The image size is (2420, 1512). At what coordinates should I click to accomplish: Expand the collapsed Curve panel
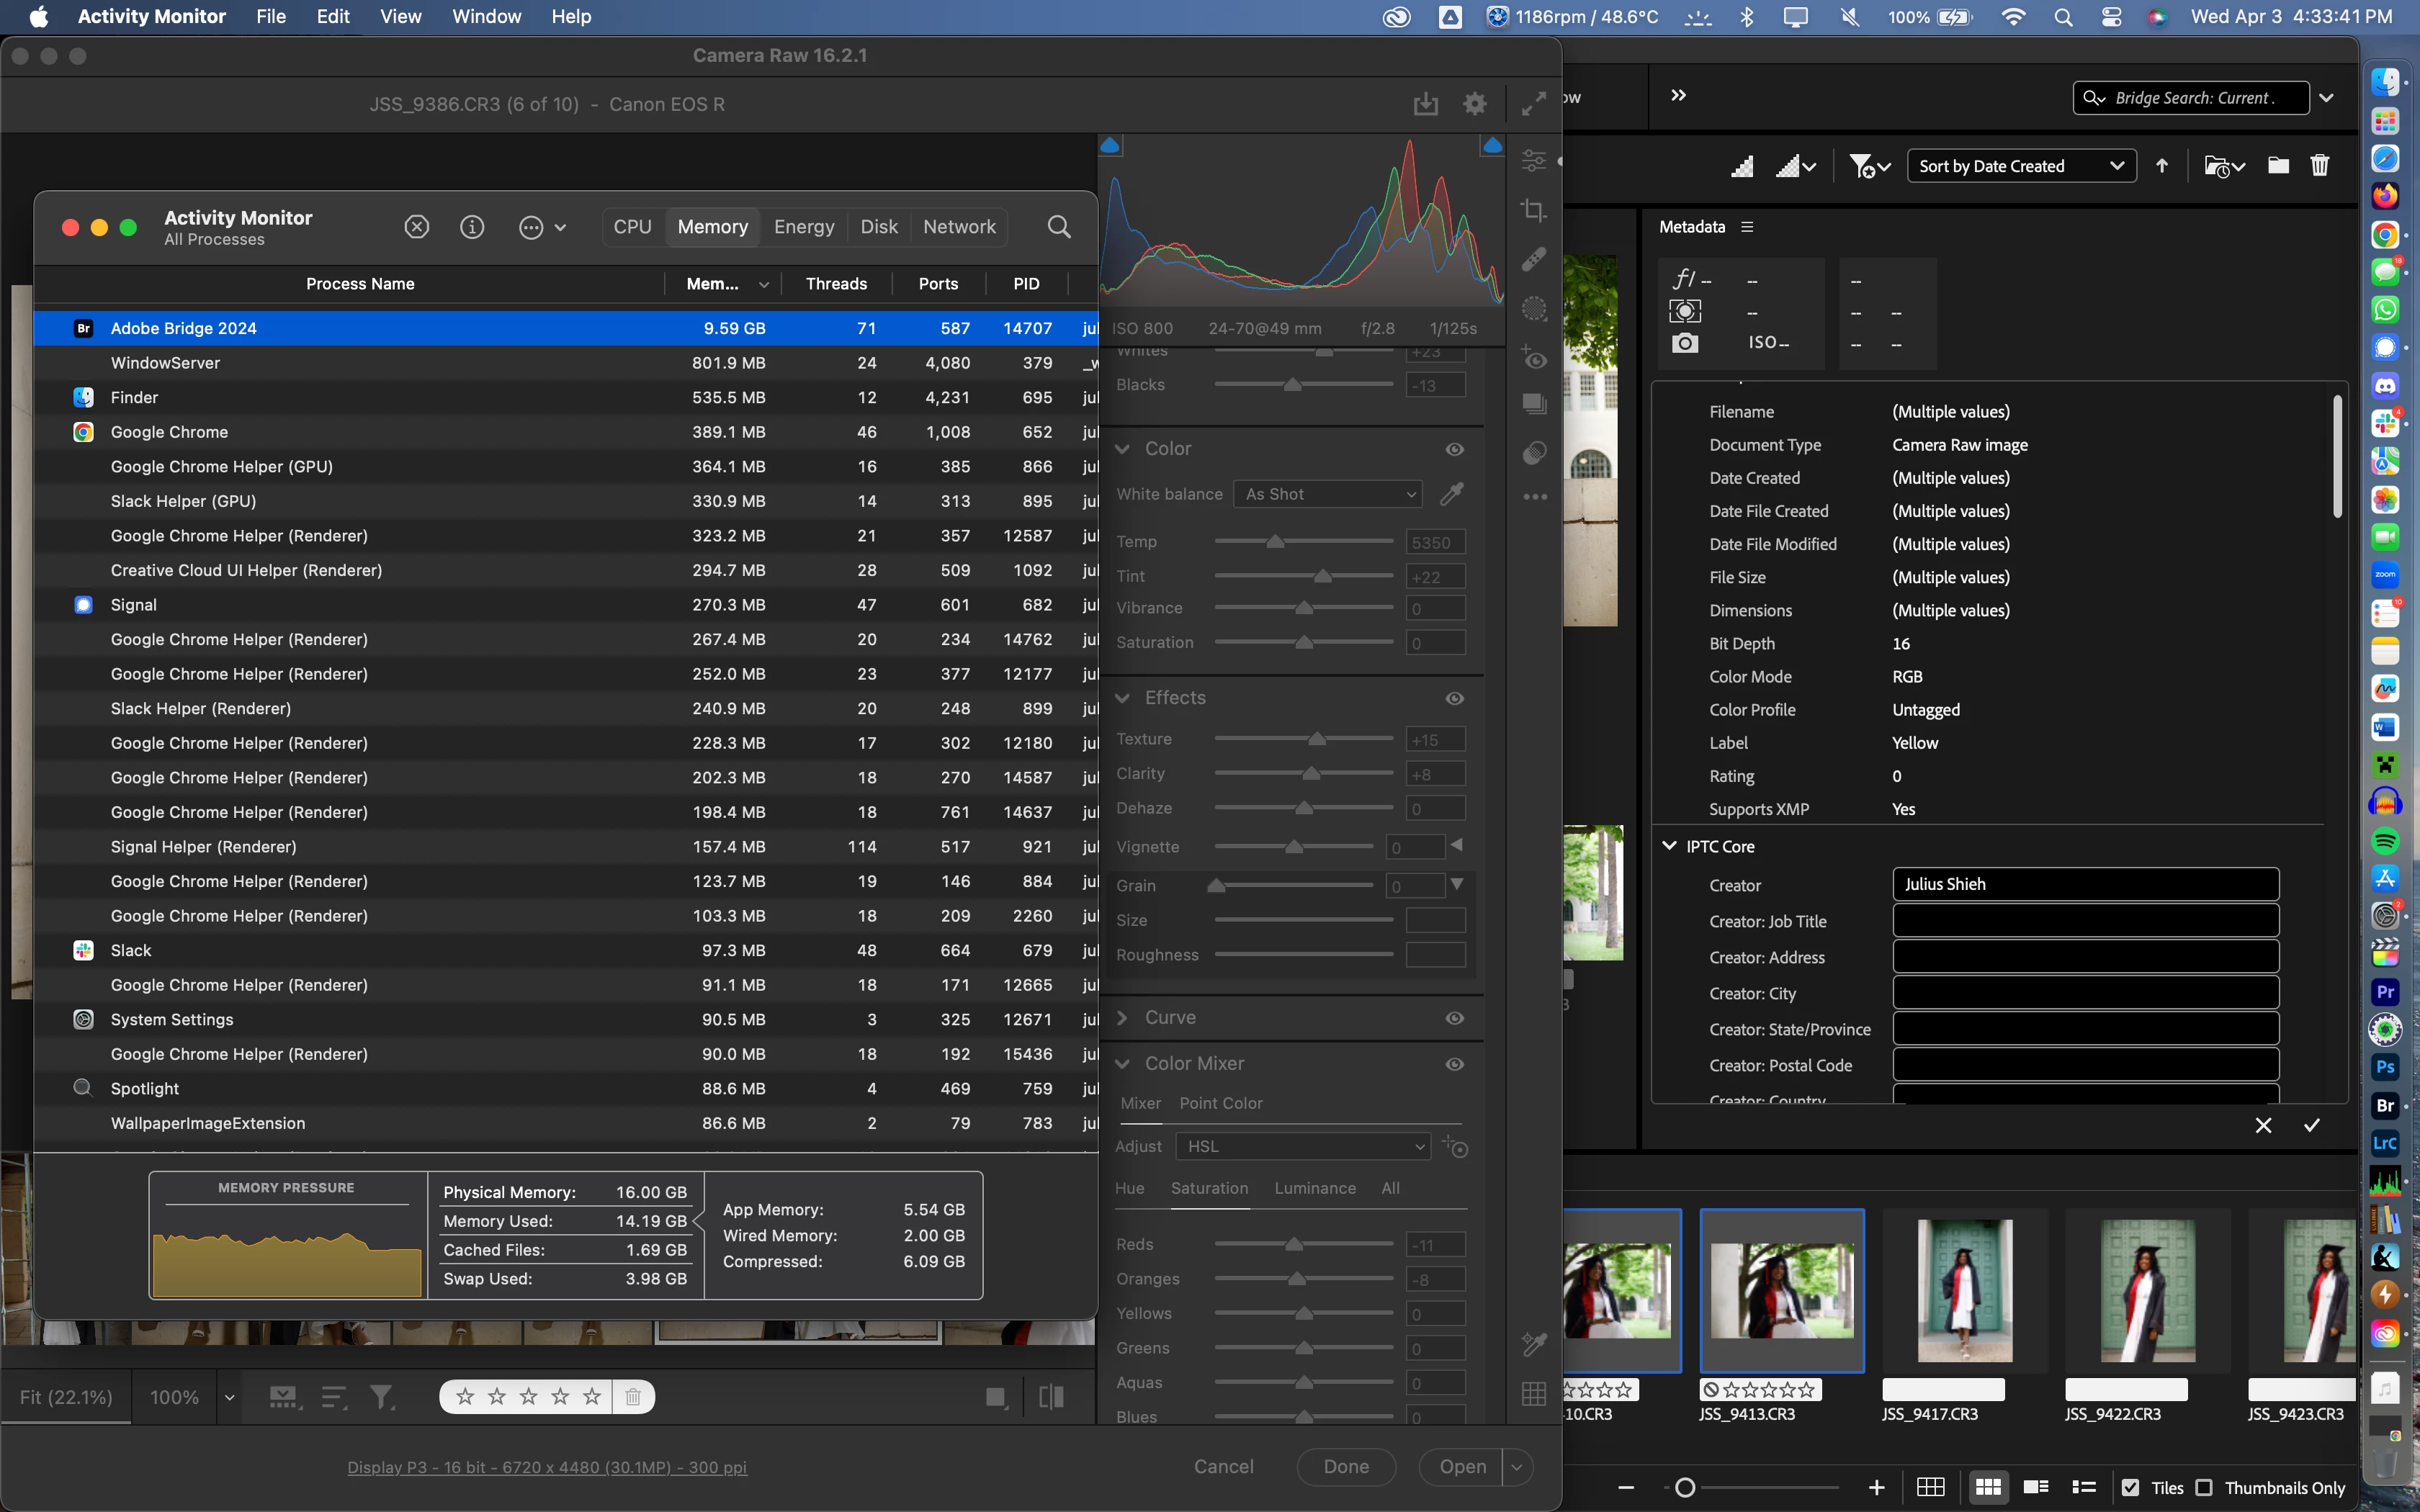(1123, 1018)
